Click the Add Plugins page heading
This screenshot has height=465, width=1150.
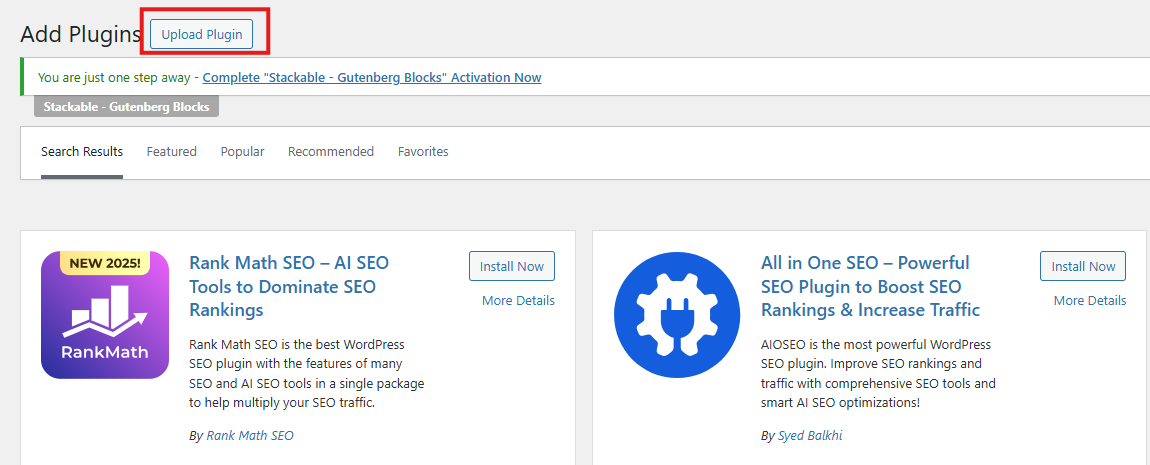[x=81, y=34]
